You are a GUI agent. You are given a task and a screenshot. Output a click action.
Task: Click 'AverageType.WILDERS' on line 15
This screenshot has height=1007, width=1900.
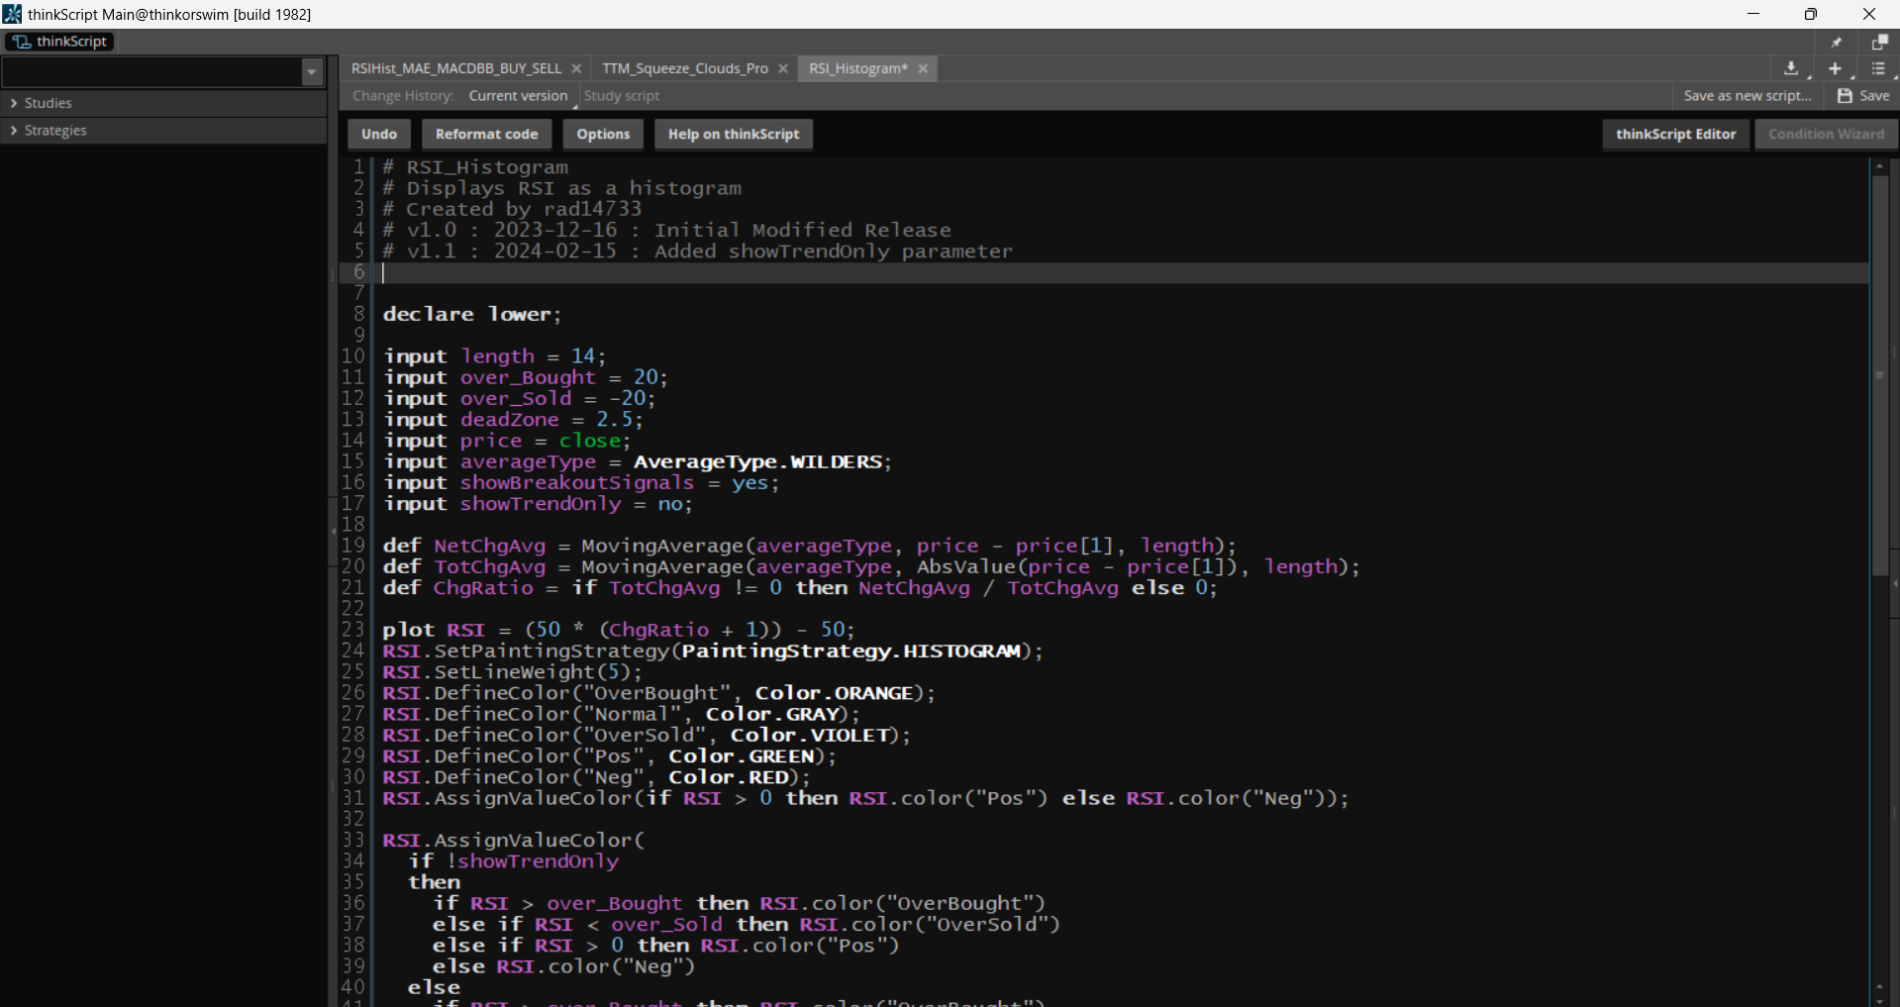click(x=758, y=461)
